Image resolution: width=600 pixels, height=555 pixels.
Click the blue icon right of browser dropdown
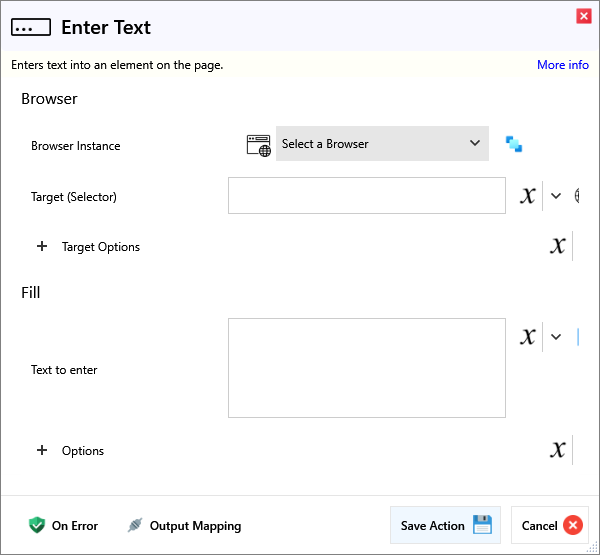click(x=514, y=144)
